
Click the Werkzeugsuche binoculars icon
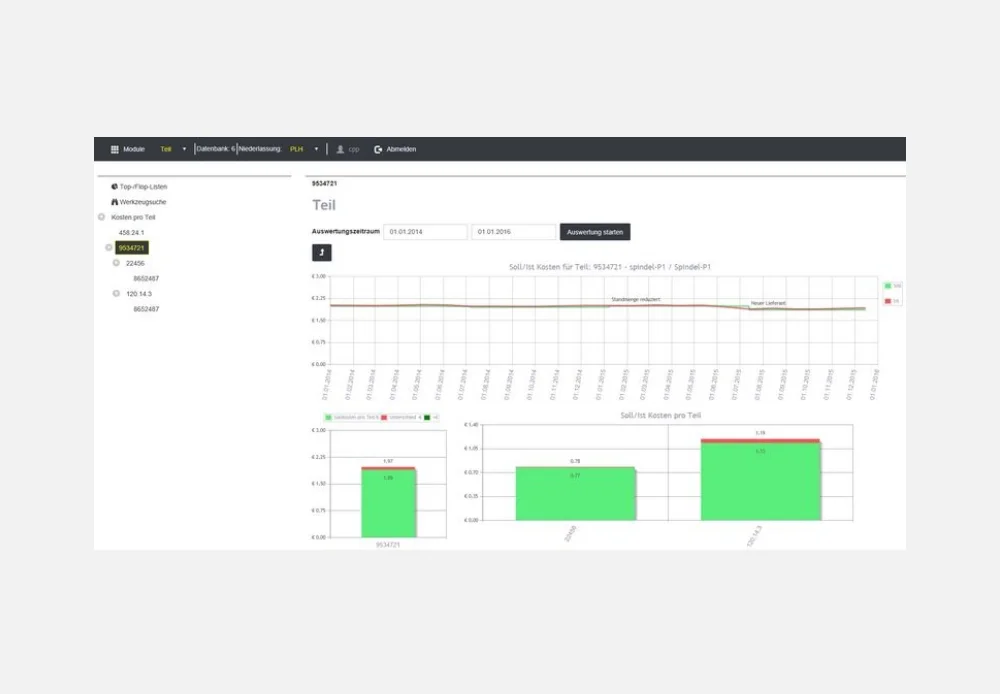tap(115, 202)
